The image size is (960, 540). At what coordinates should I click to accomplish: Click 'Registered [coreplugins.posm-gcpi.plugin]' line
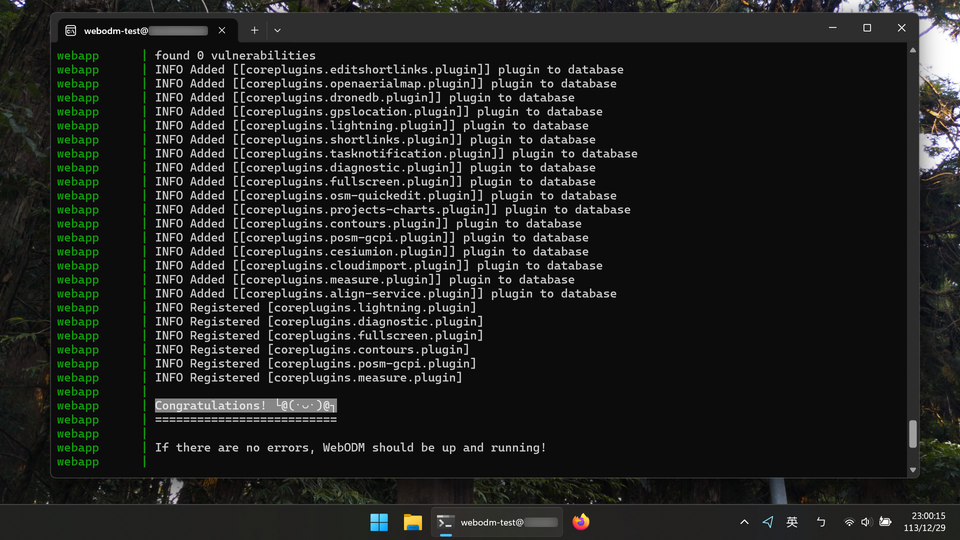coord(315,364)
